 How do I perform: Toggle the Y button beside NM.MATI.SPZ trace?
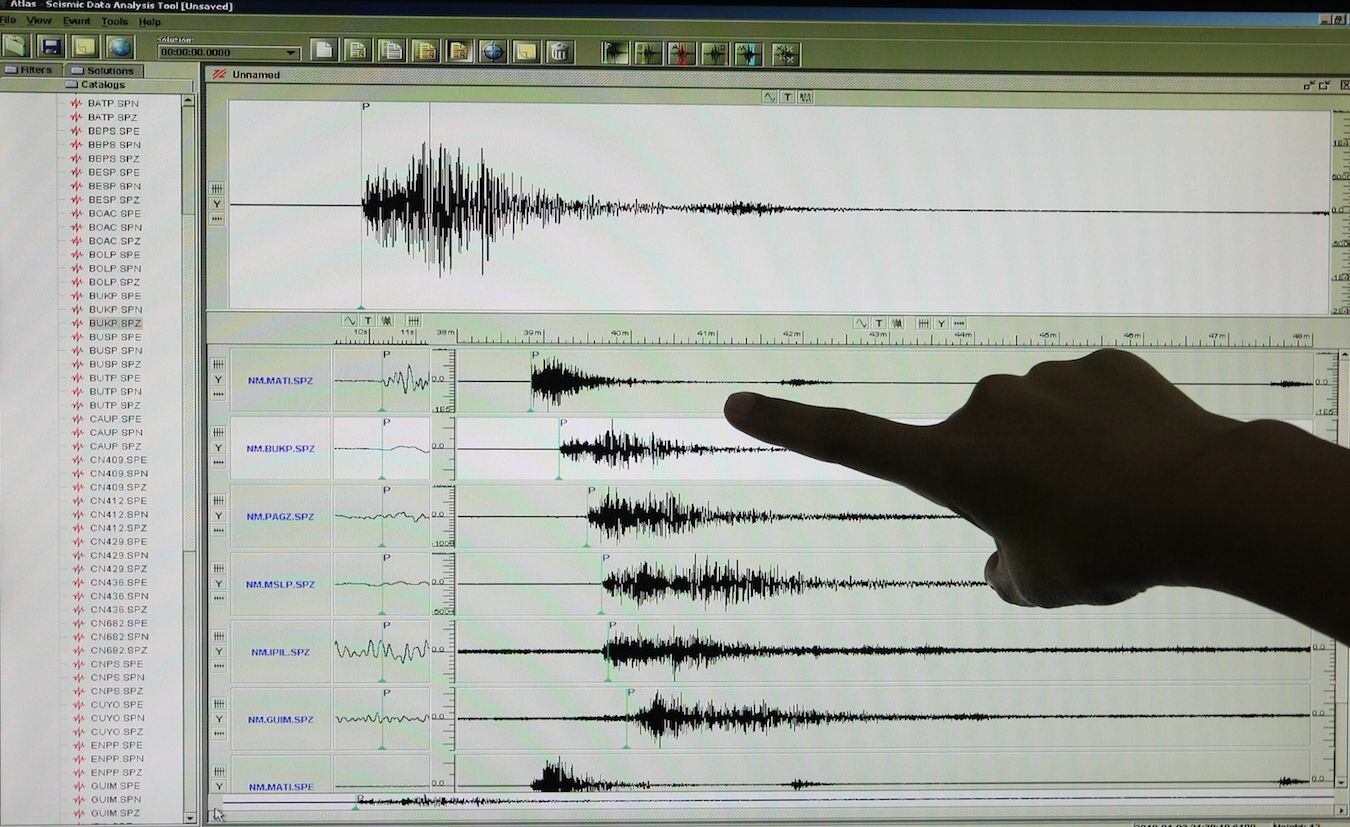click(x=218, y=380)
